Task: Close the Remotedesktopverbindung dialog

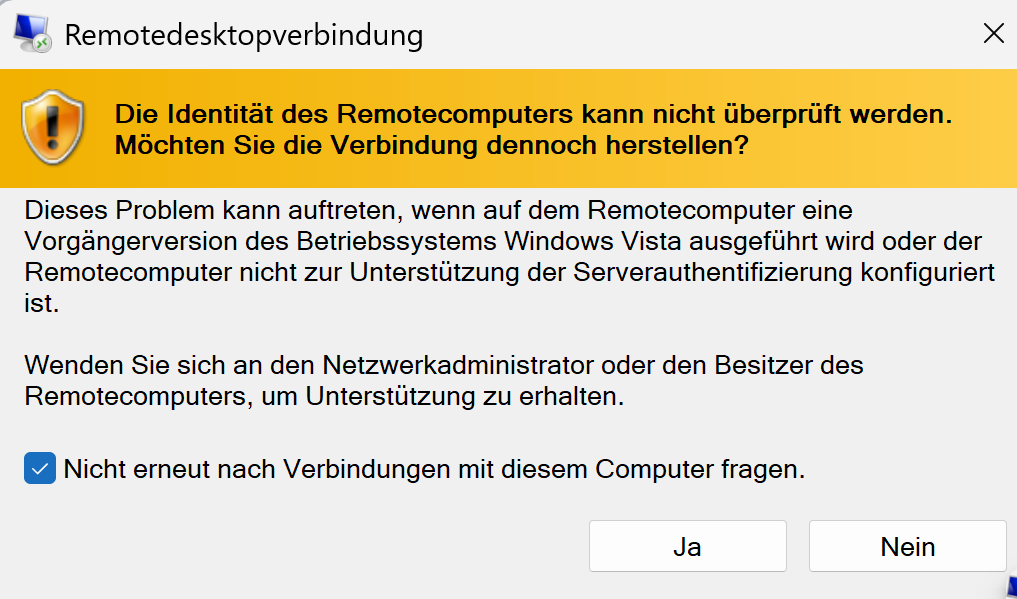Action: (993, 34)
